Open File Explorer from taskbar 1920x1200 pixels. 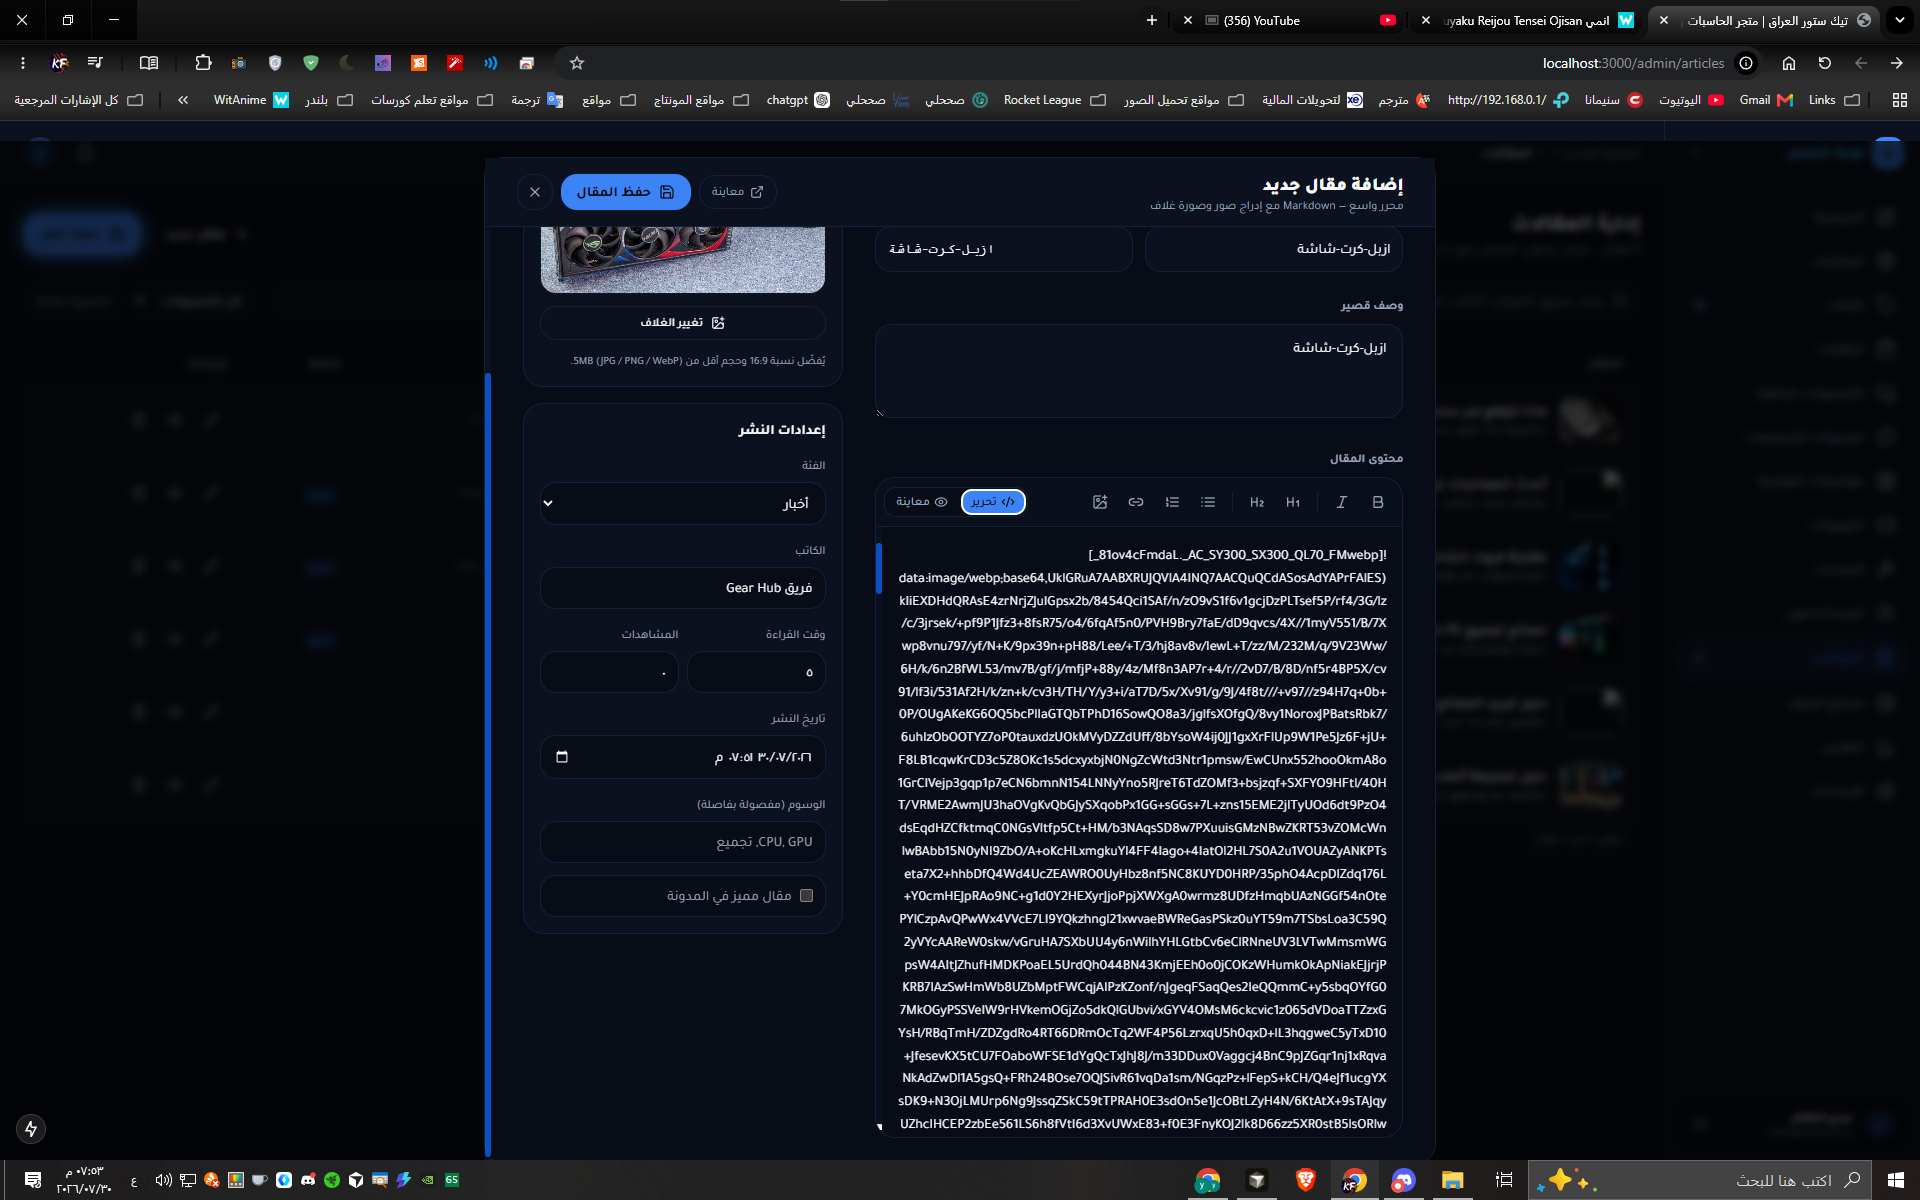(1452, 1181)
